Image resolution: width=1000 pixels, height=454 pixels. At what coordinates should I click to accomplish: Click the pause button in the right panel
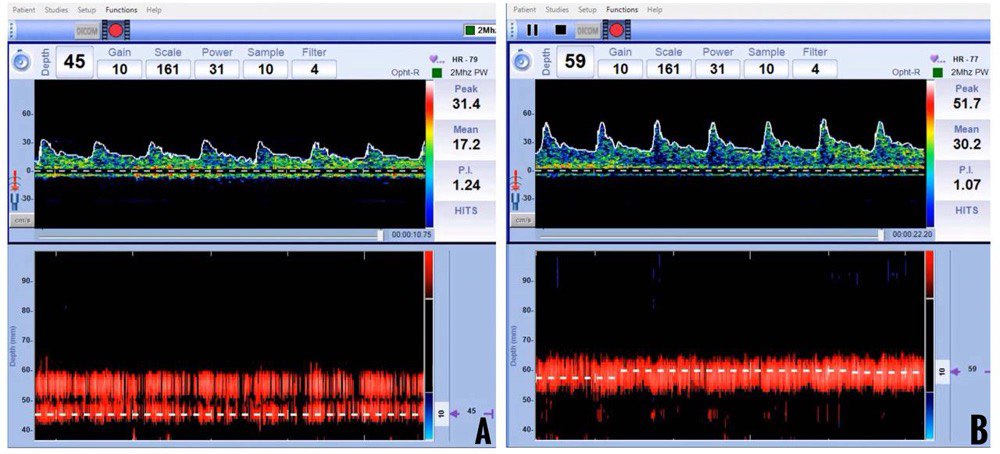coord(532,30)
